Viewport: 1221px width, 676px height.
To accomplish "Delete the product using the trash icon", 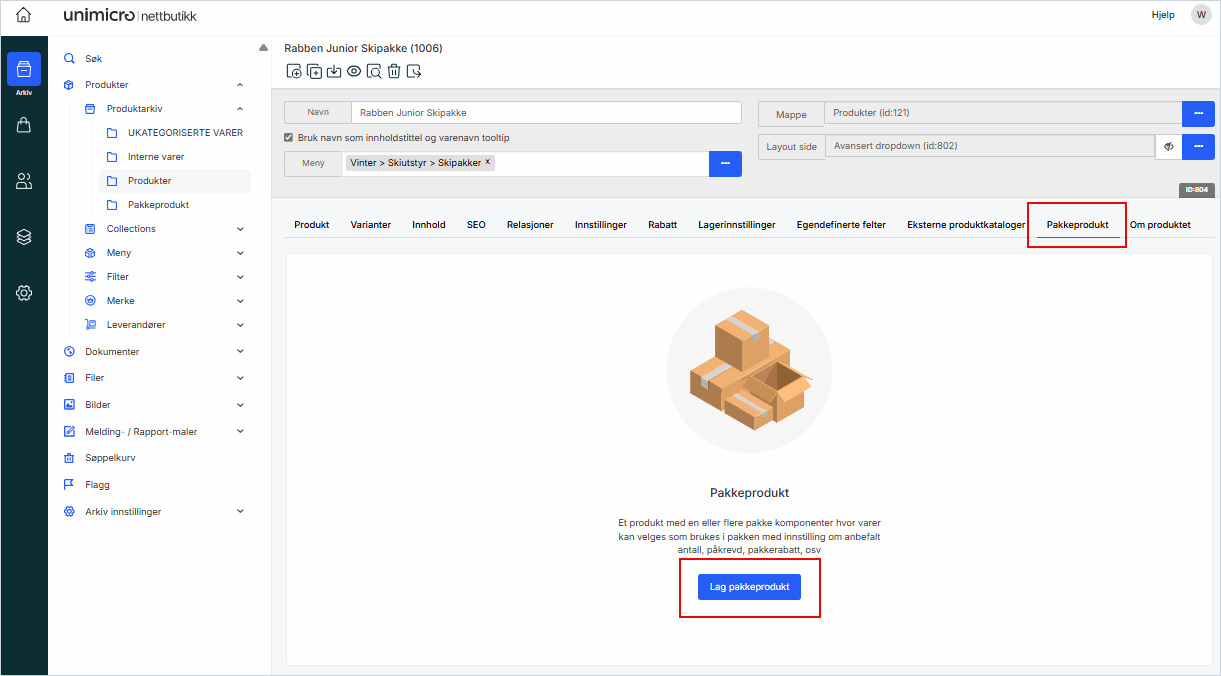I will pos(394,71).
